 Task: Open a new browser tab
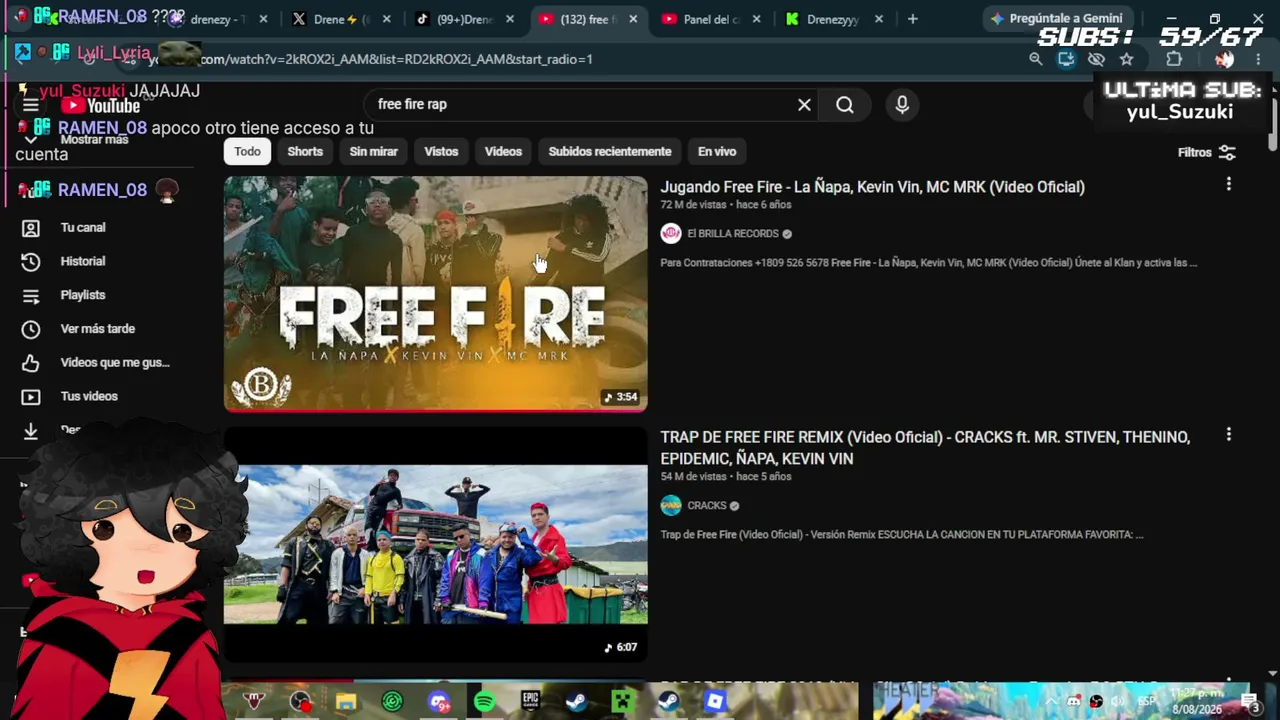[x=912, y=19]
